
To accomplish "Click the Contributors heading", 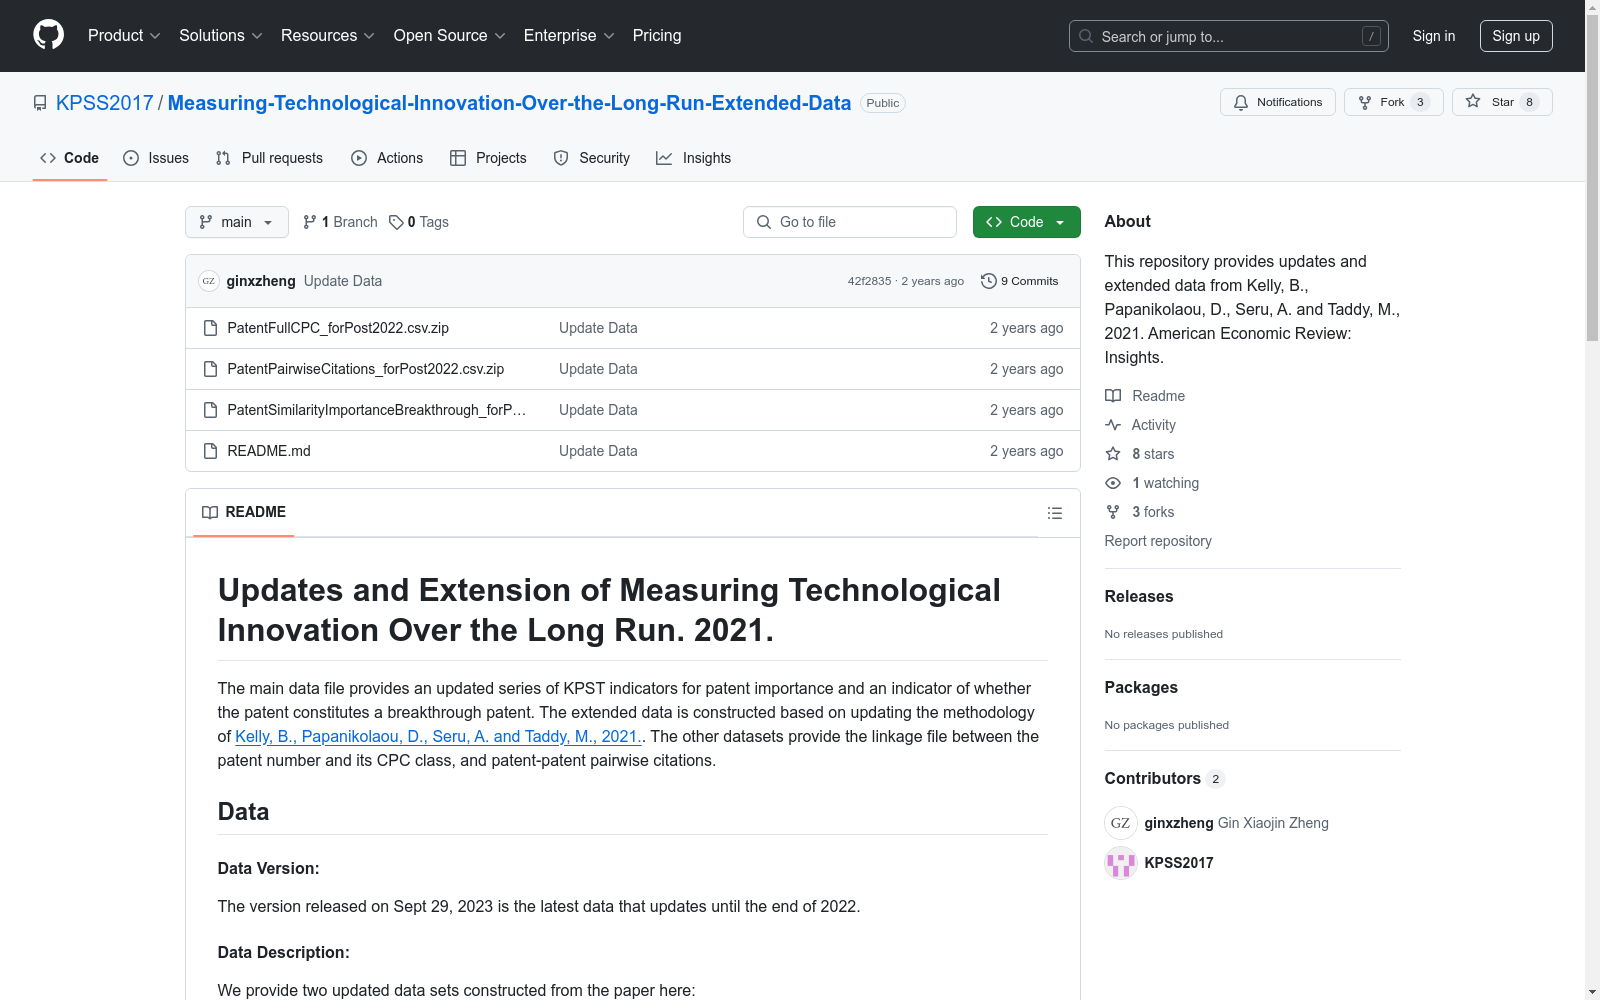I will (1153, 778).
